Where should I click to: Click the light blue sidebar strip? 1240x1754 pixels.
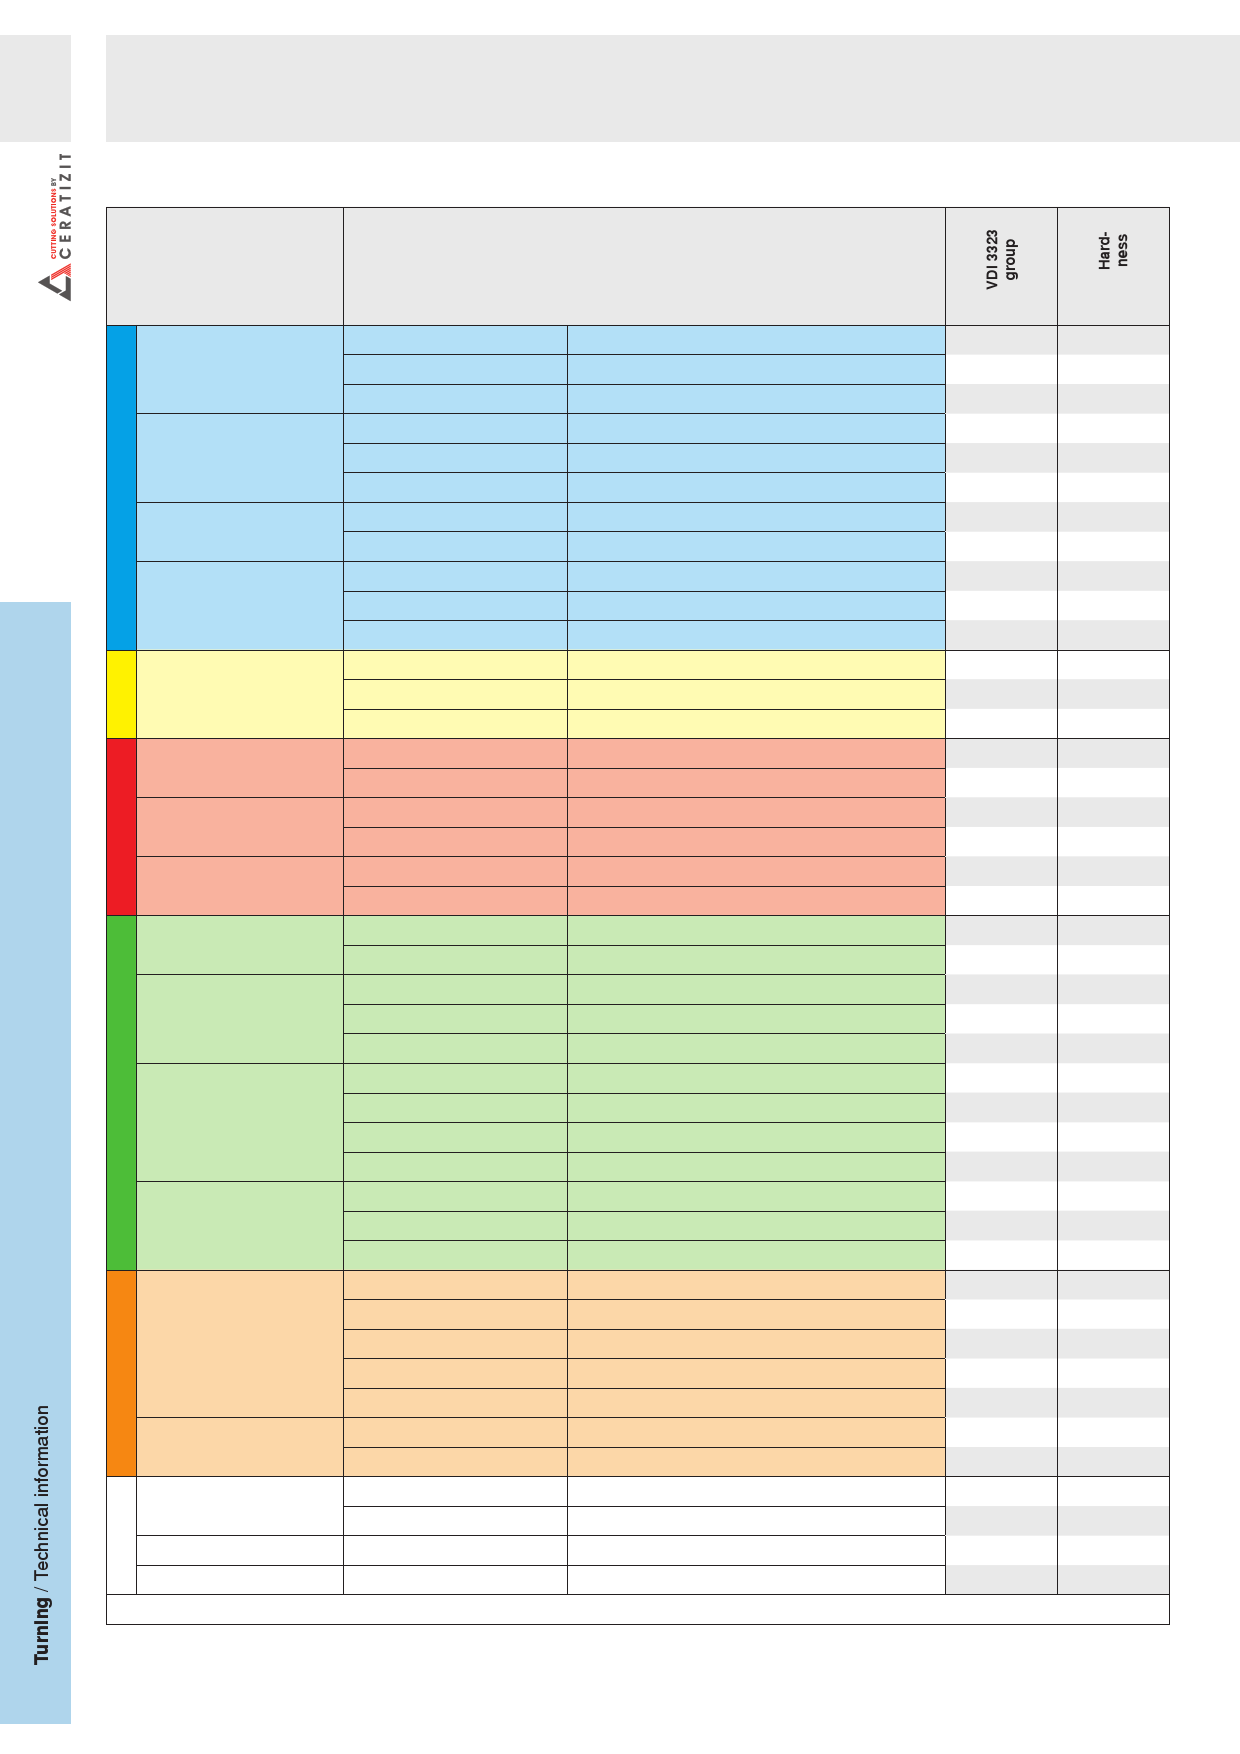35,1162
